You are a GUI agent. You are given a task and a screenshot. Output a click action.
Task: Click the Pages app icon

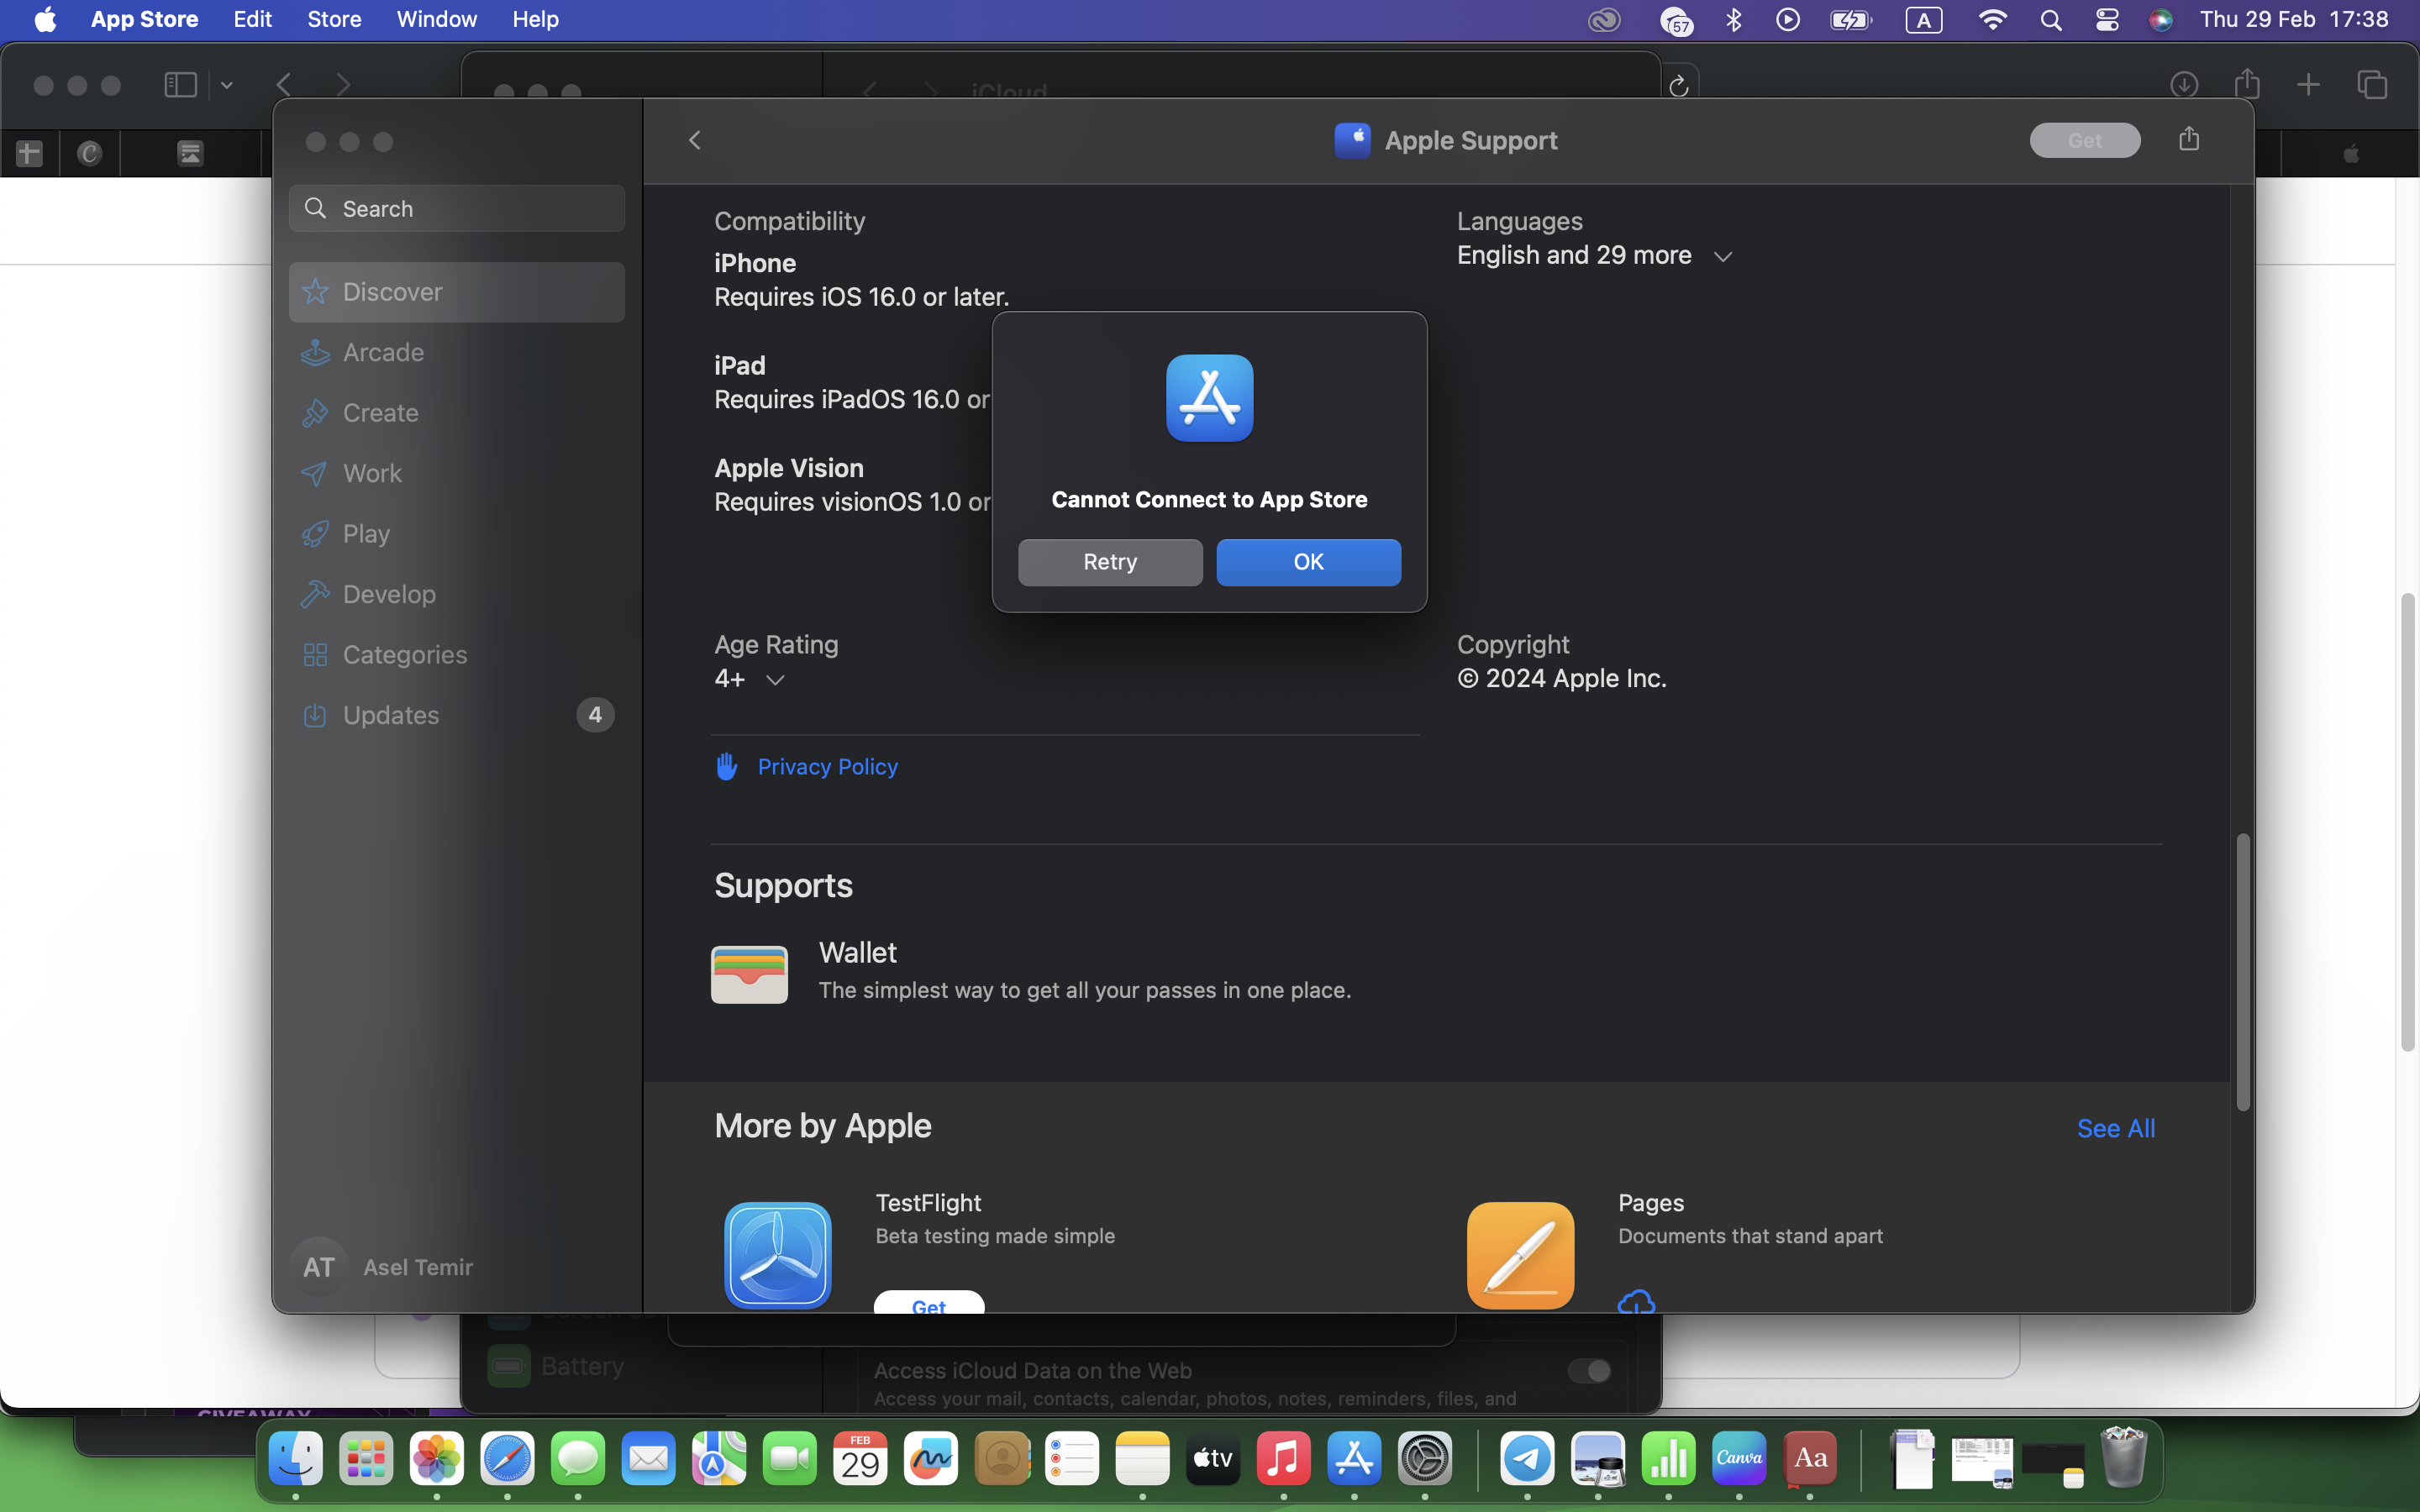(x=1520, y=1254)
